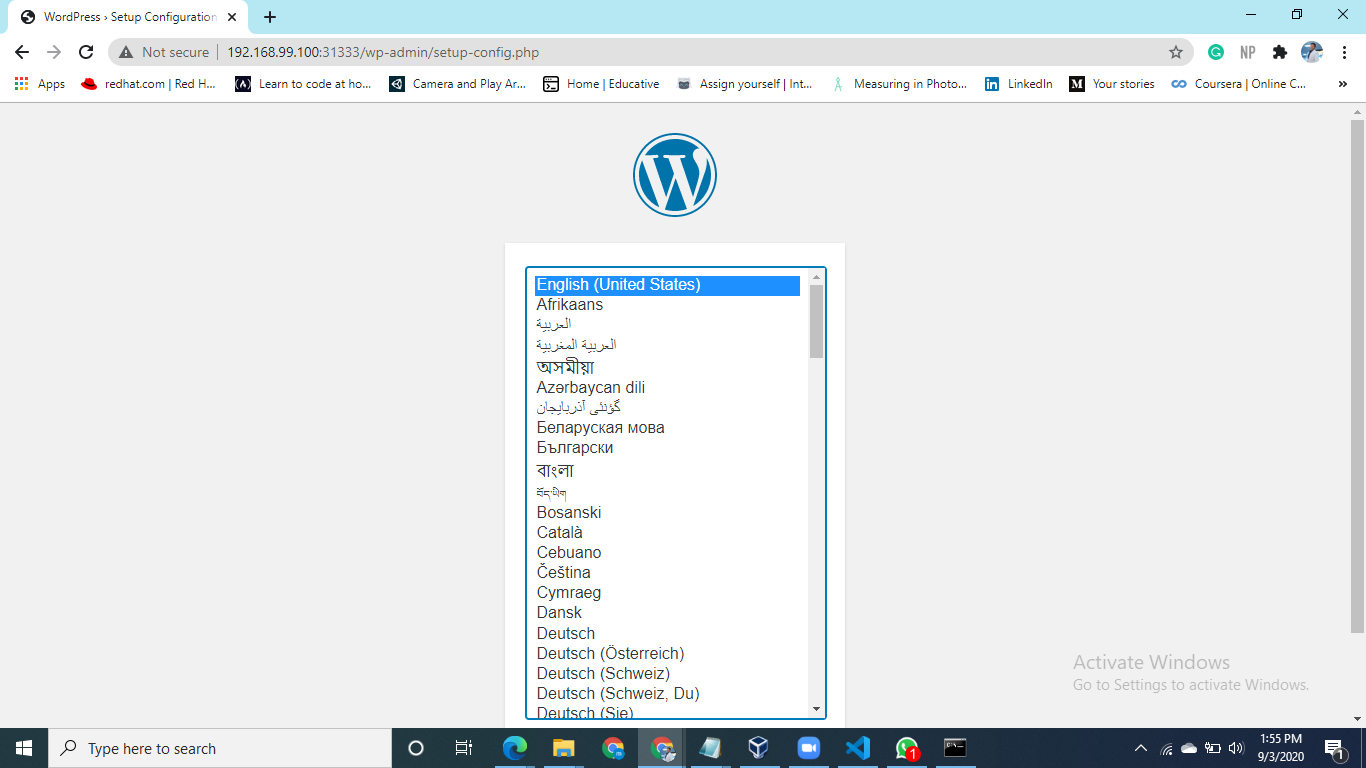Screen dimensions: 1366x768
Task: Open LinkedIn bookmark
Action: point(1018,84)
